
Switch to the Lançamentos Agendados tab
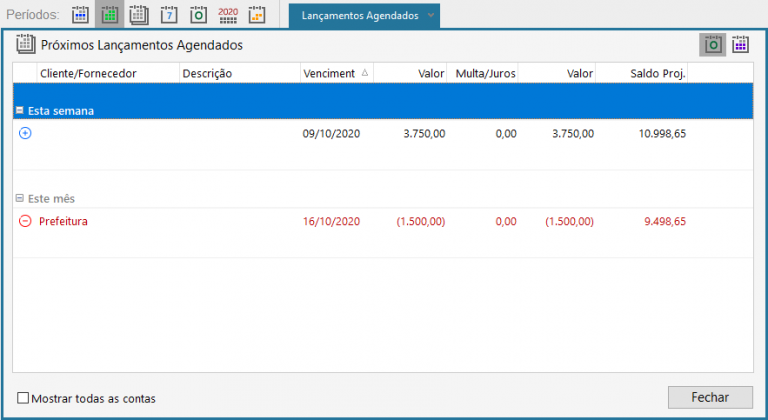click(359, 16)
